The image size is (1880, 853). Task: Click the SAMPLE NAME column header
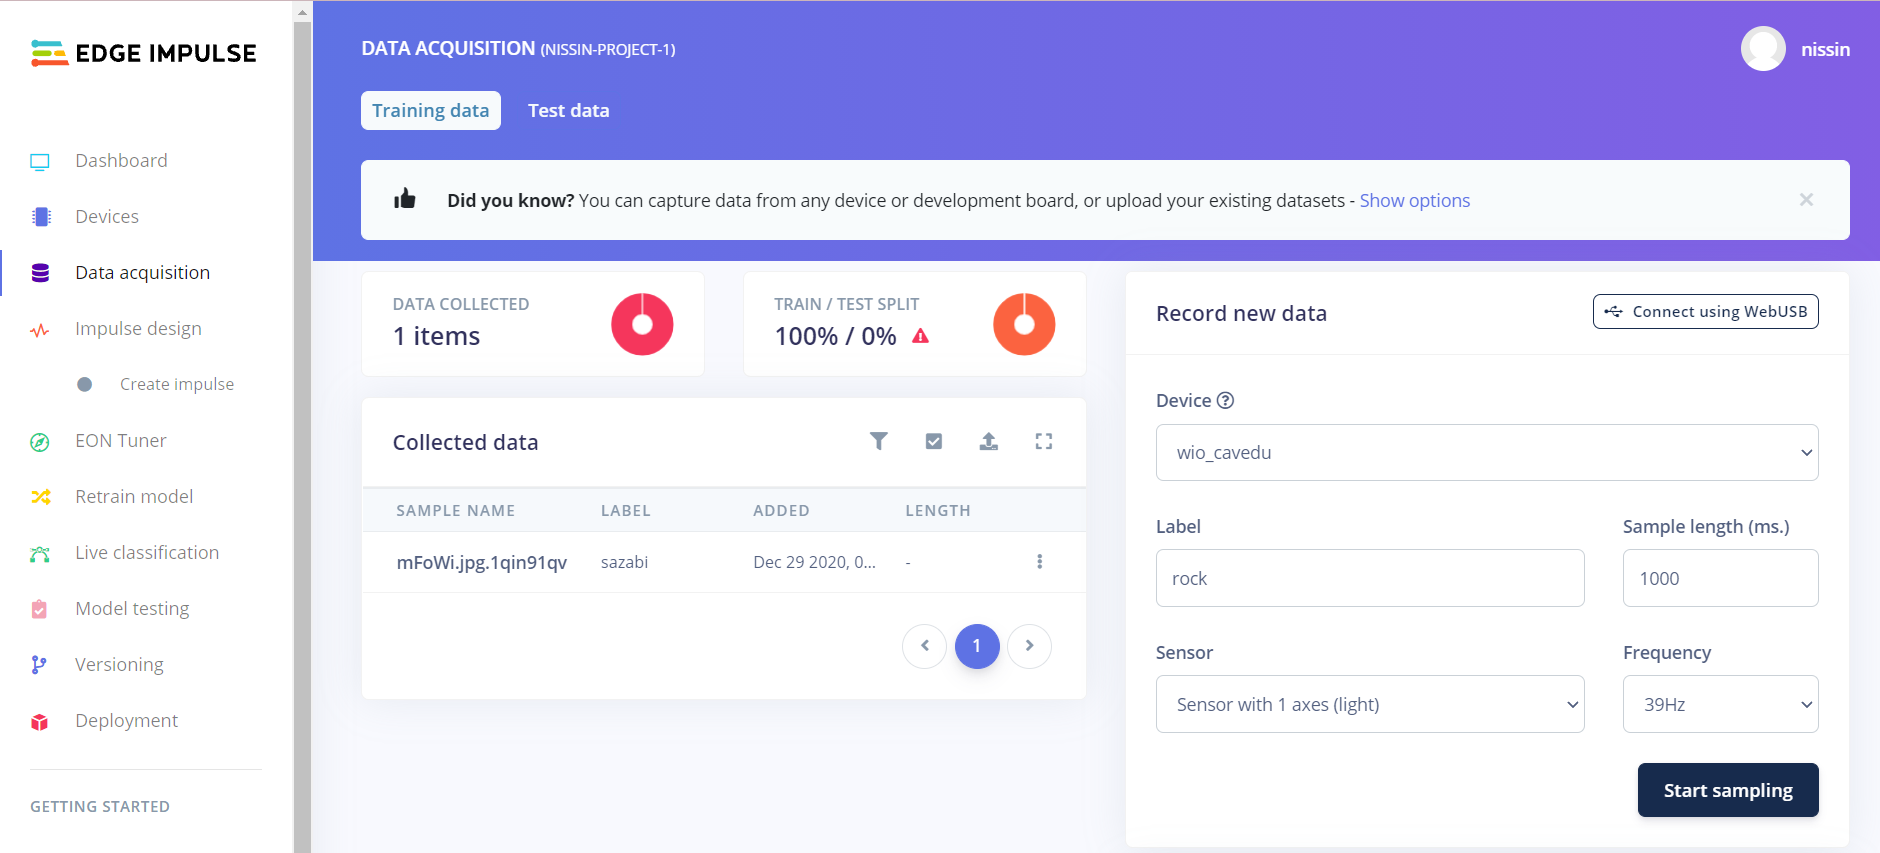pyautogui.click(x=456, y=511)
